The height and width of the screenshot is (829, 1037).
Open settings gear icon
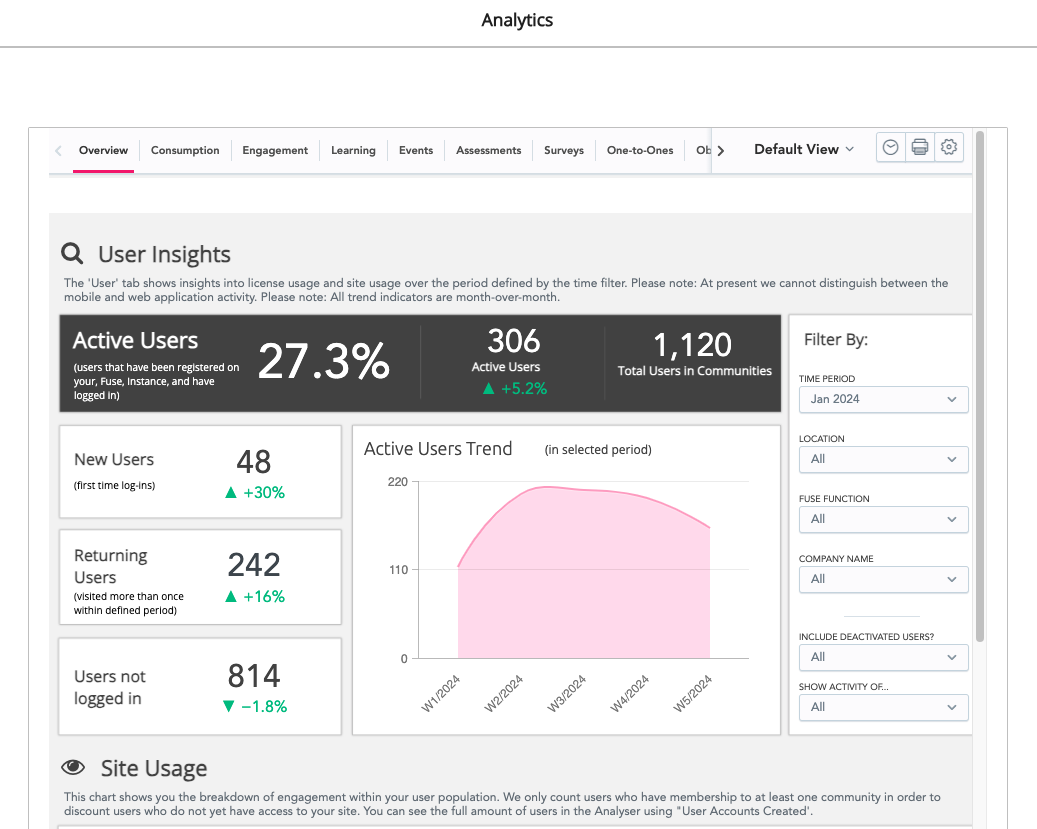[x=949, y=148]
